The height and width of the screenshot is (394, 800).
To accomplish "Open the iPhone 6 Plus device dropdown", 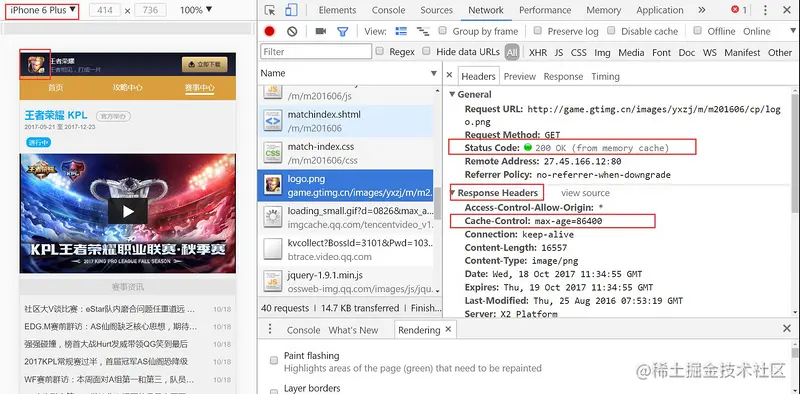I will pos(43,10).
